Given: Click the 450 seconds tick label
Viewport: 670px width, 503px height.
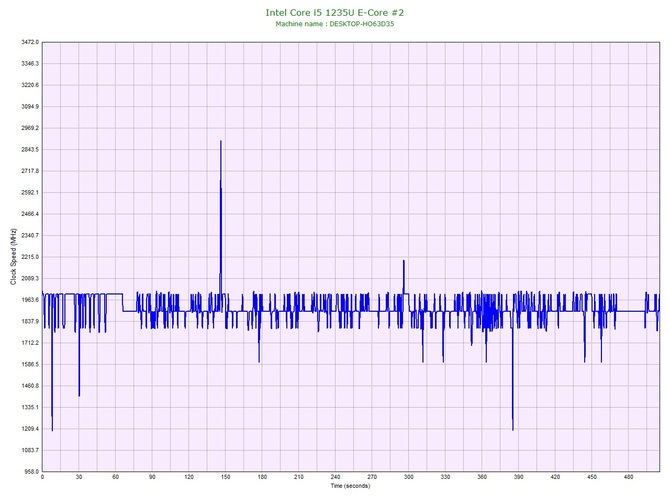Looking at the screenshot, I should coord(592,477).
